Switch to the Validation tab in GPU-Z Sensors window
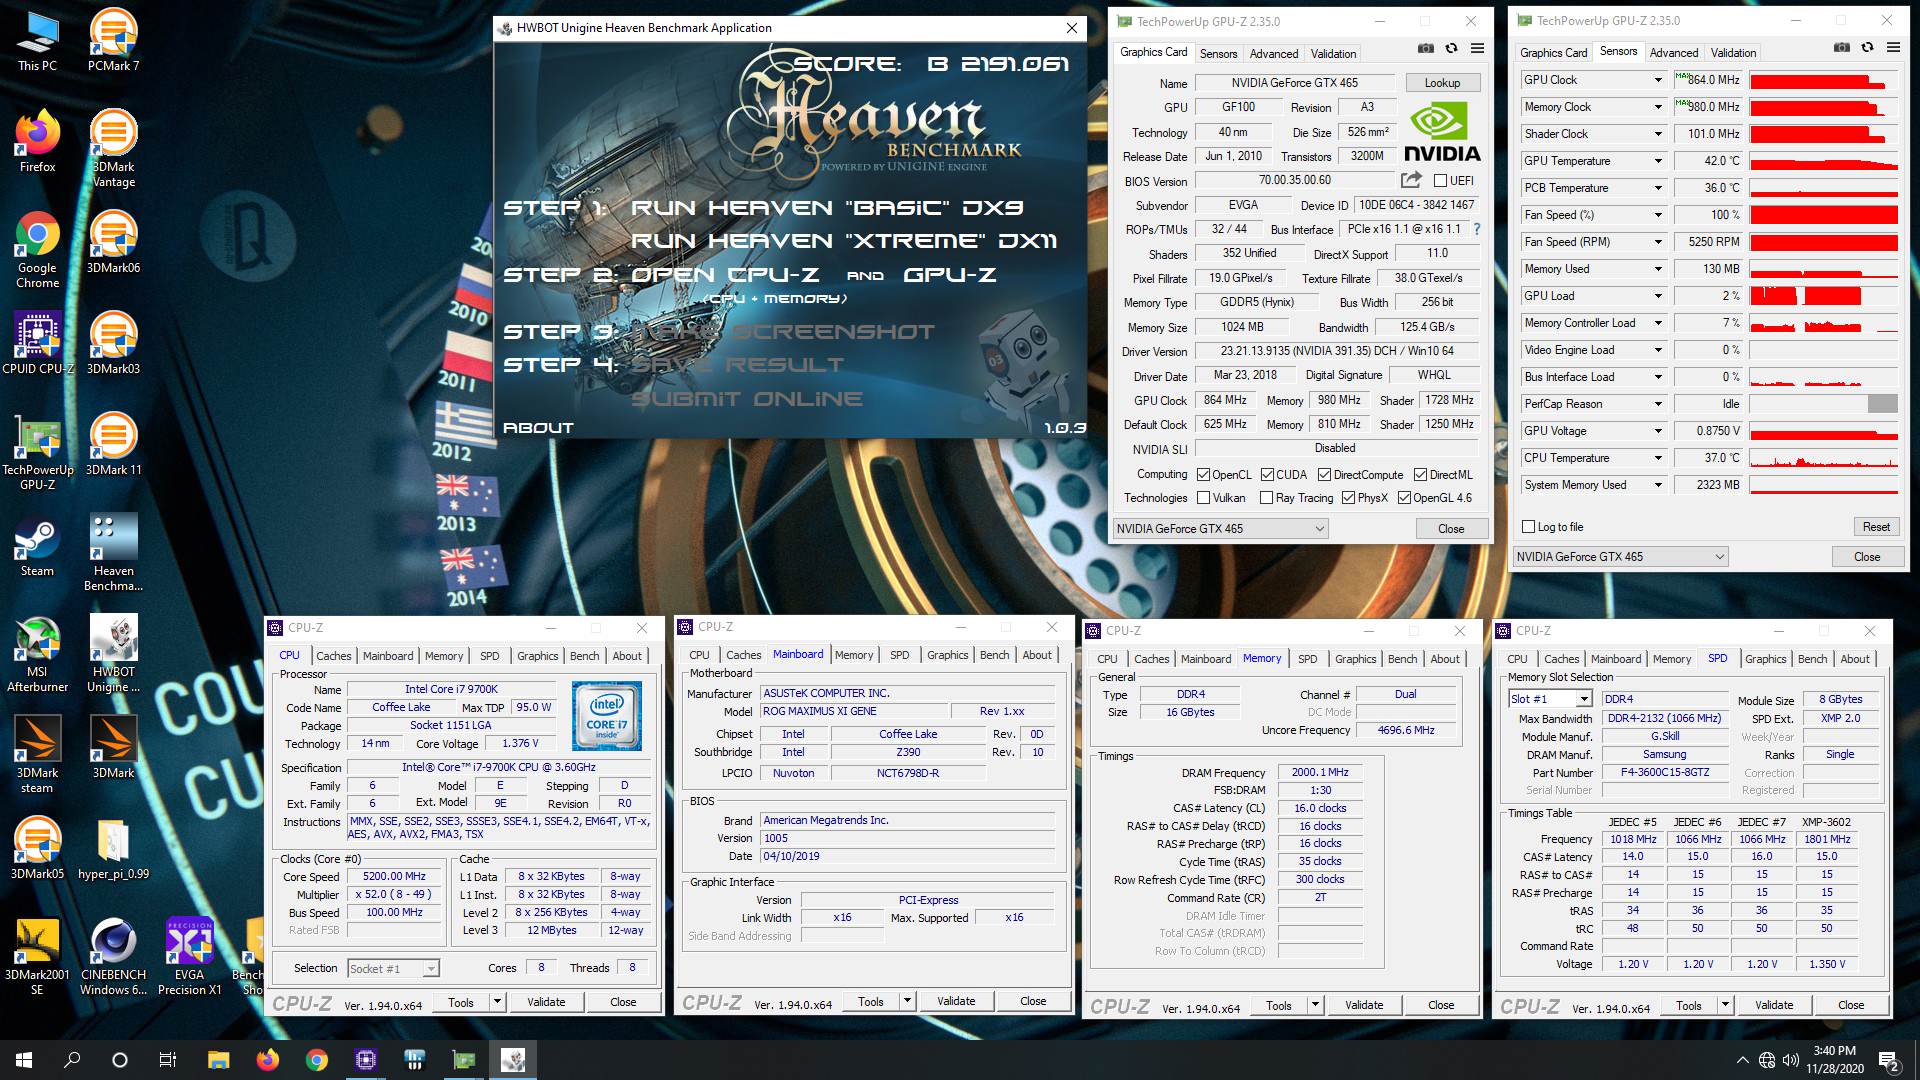1920x1080 pixels. click(x=1733, y=53)
